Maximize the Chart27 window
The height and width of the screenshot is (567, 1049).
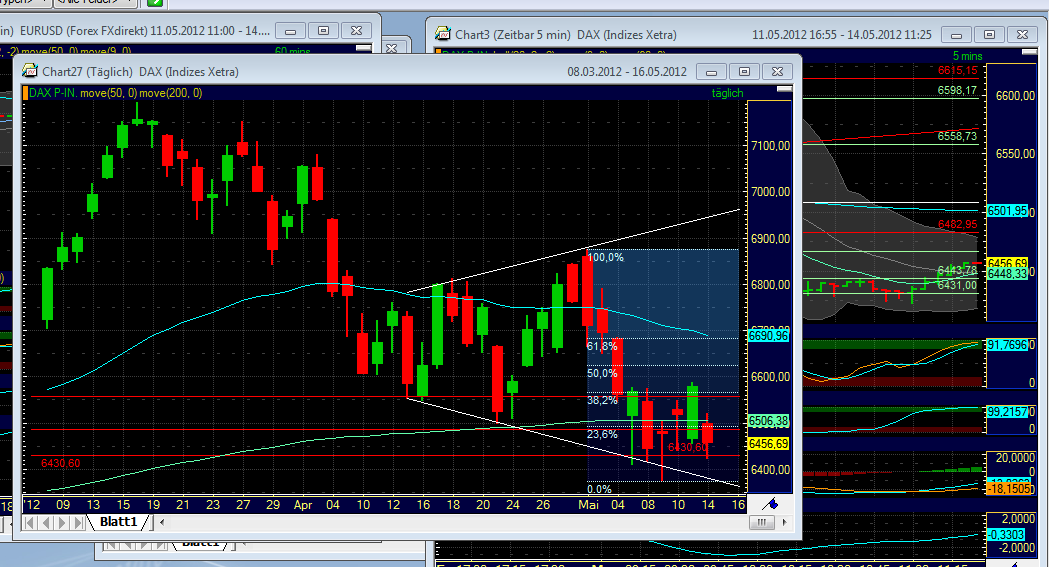coord(744,72)
